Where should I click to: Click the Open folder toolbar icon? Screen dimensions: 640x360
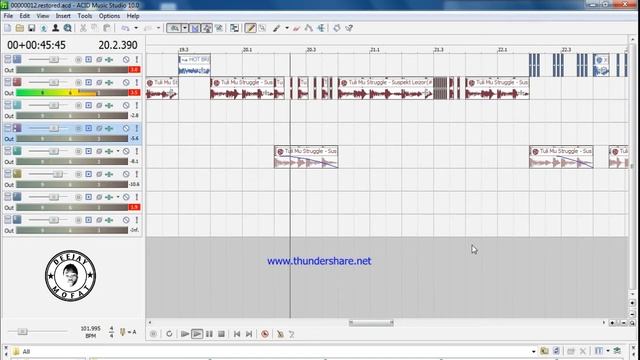pos(20,28)
